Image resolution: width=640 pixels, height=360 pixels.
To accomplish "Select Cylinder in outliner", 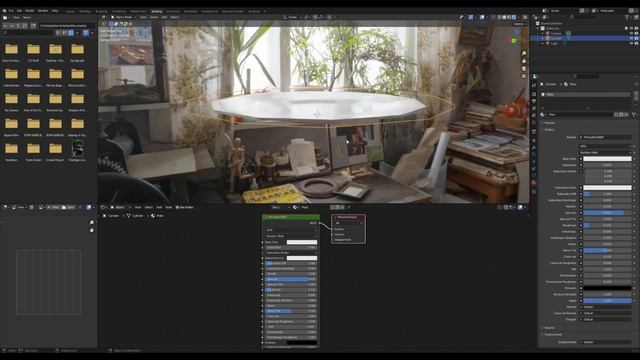I will pos(556,38).
